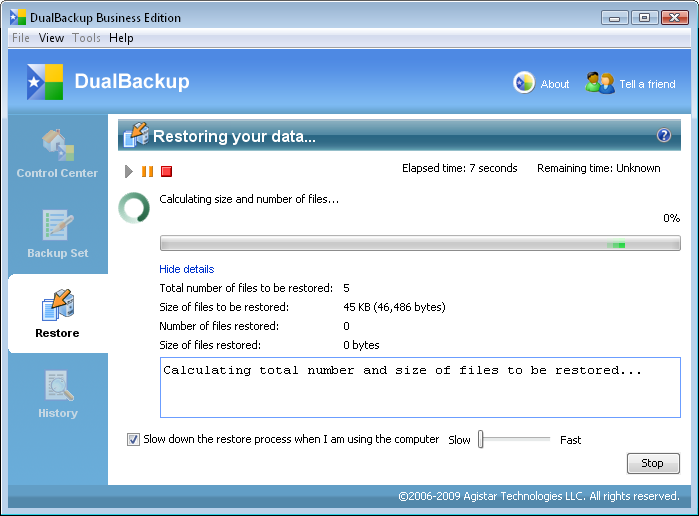Pause the restore process
This screenshot has width=699, height=516.
147,171
